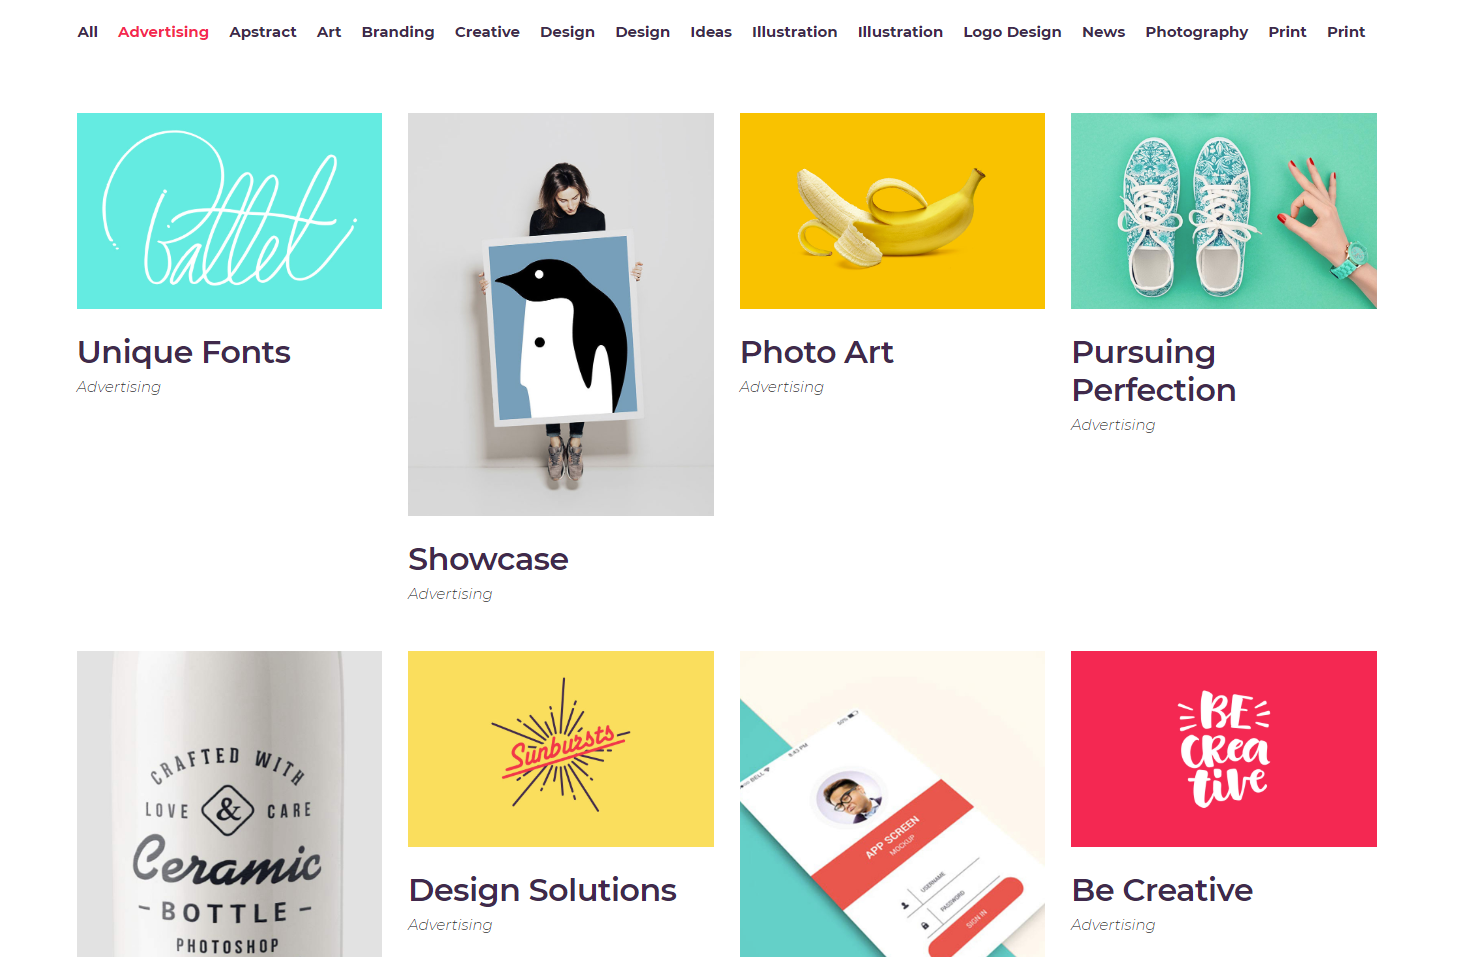View the banana Photo Art image
The height and width of the screenshot is (957, 1472).
tap(892, 211)
